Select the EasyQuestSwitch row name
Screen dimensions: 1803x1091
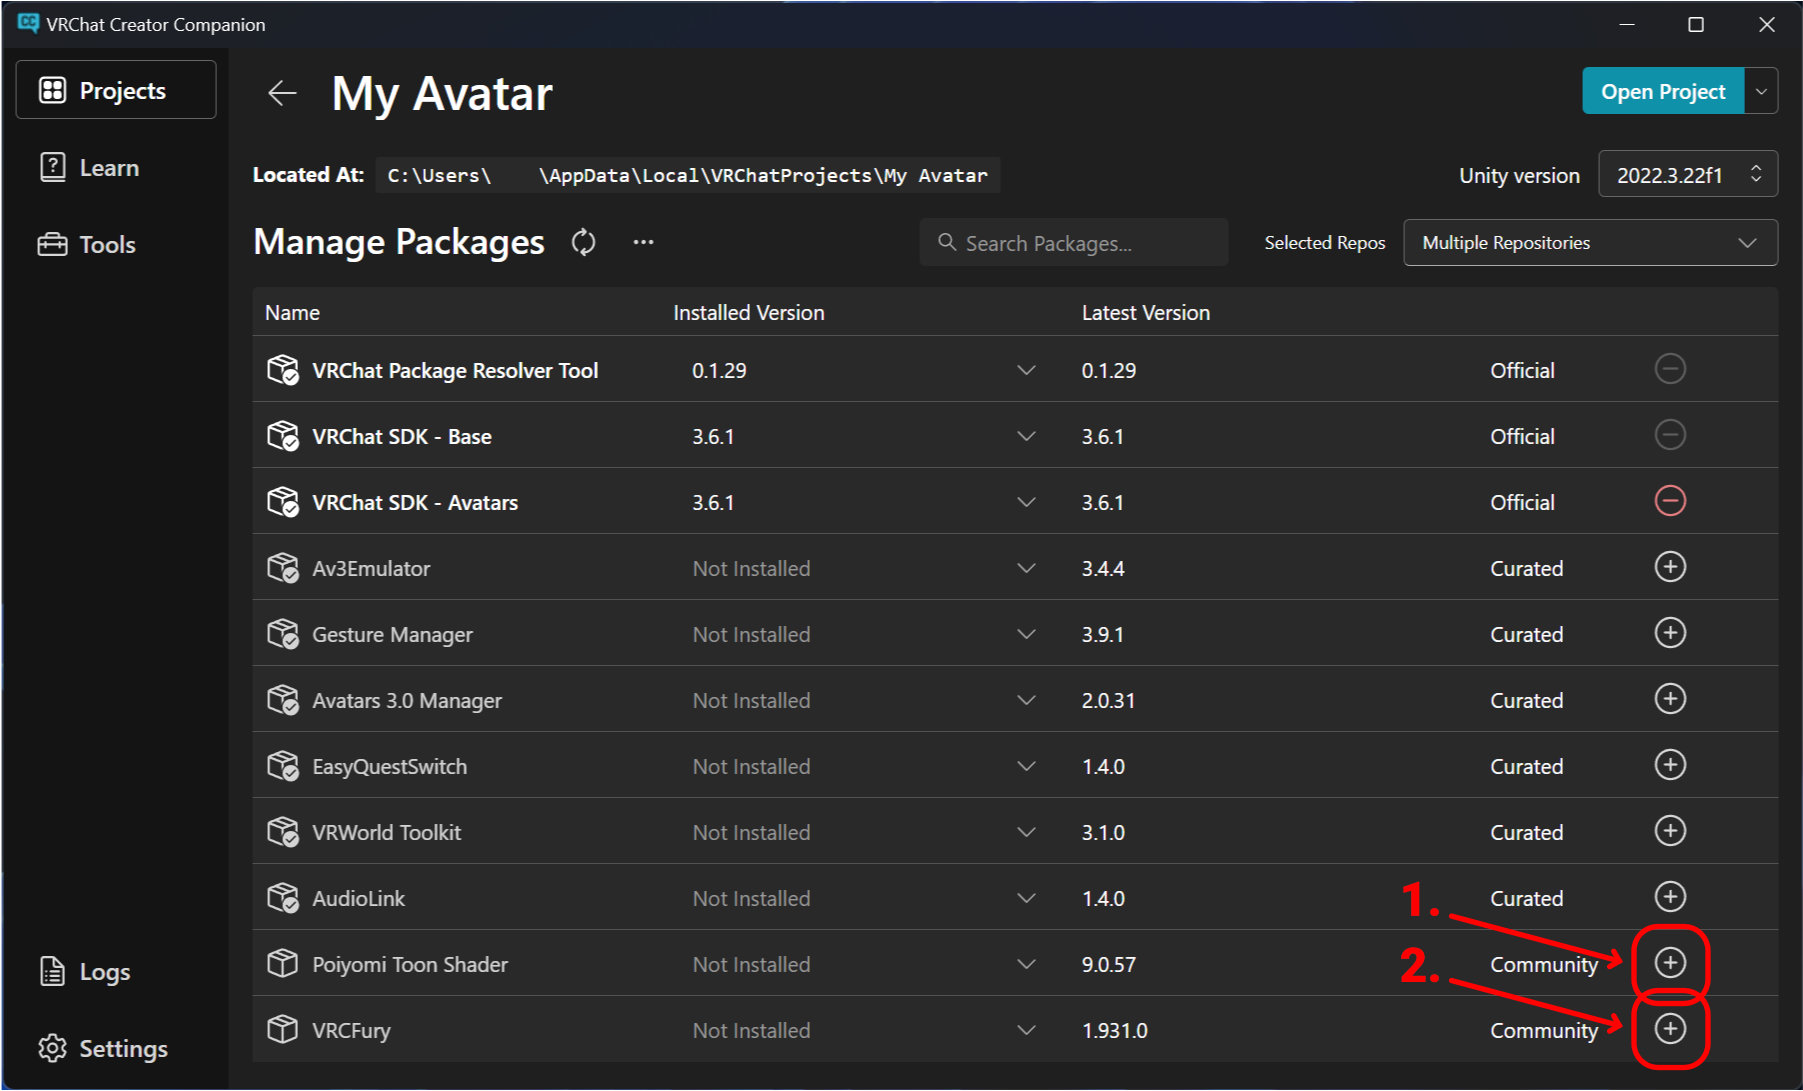[389, 766]
